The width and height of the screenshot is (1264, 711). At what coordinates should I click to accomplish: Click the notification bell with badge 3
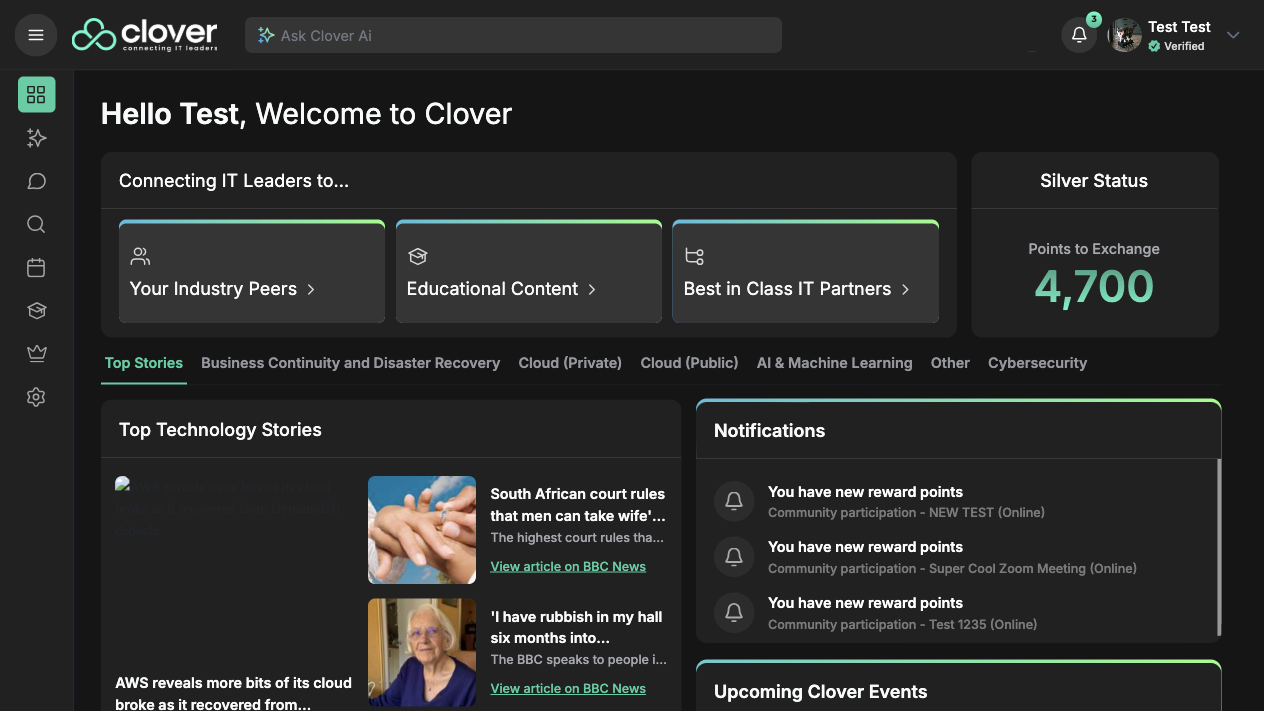coord(1079,35)
